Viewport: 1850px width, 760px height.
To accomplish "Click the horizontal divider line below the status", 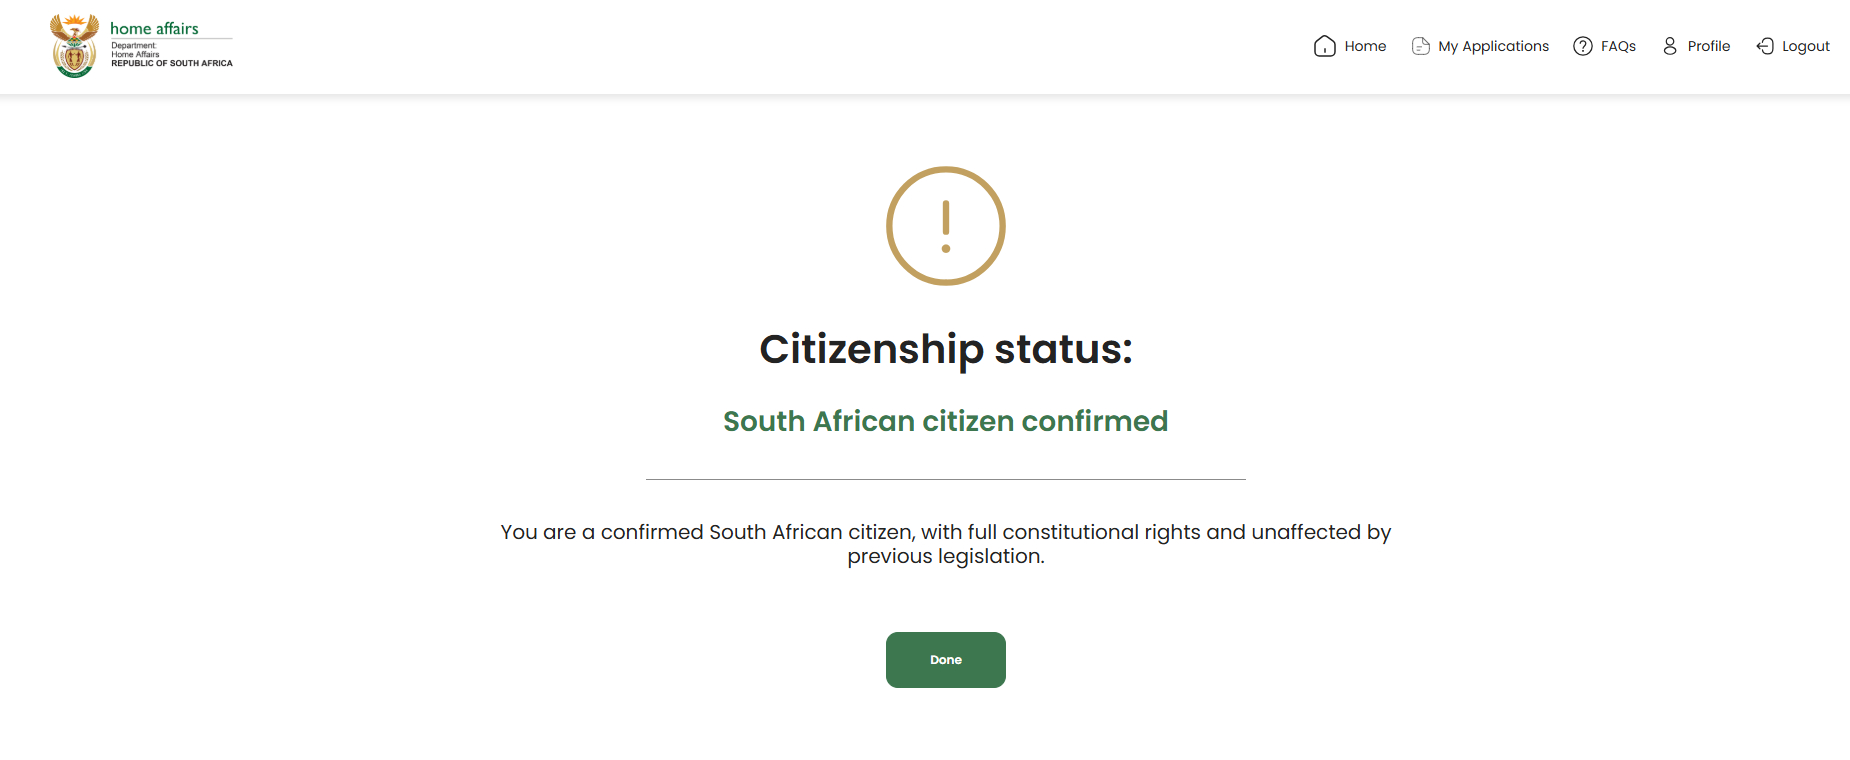I will click(945, 479).
